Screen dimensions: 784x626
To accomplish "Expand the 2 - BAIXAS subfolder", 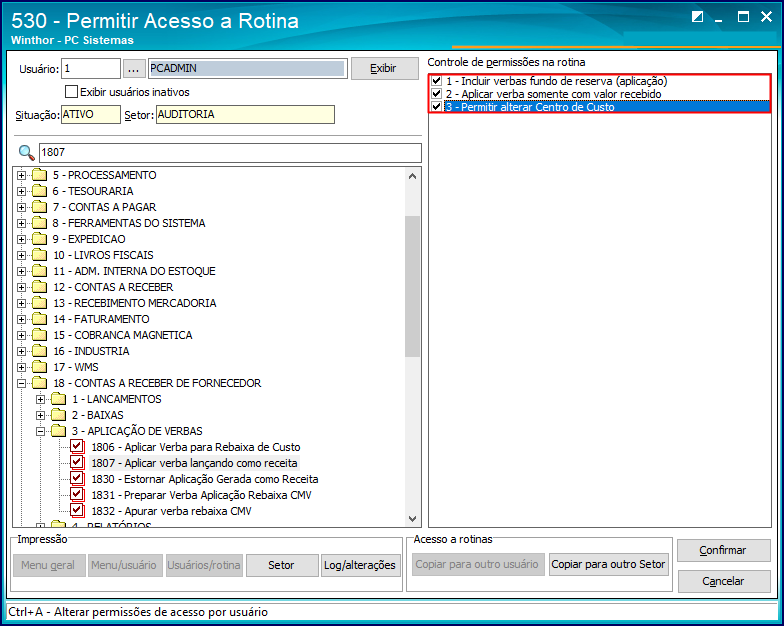I will [x=40, y=416].
